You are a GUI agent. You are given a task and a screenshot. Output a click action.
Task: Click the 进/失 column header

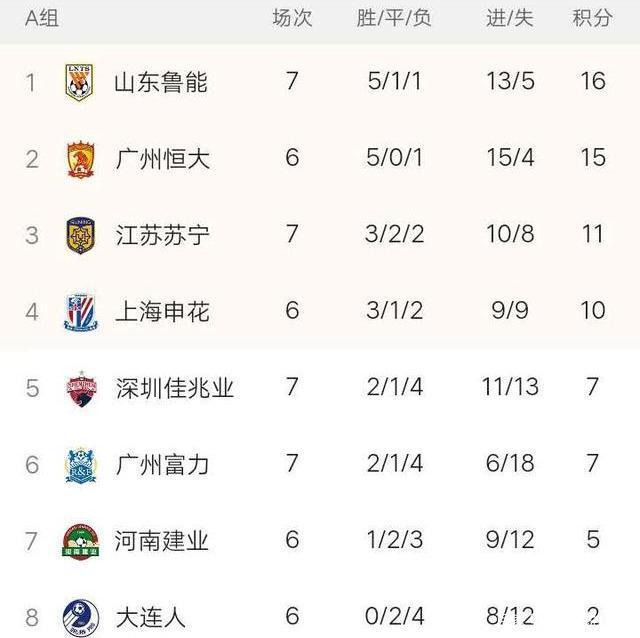509,19
